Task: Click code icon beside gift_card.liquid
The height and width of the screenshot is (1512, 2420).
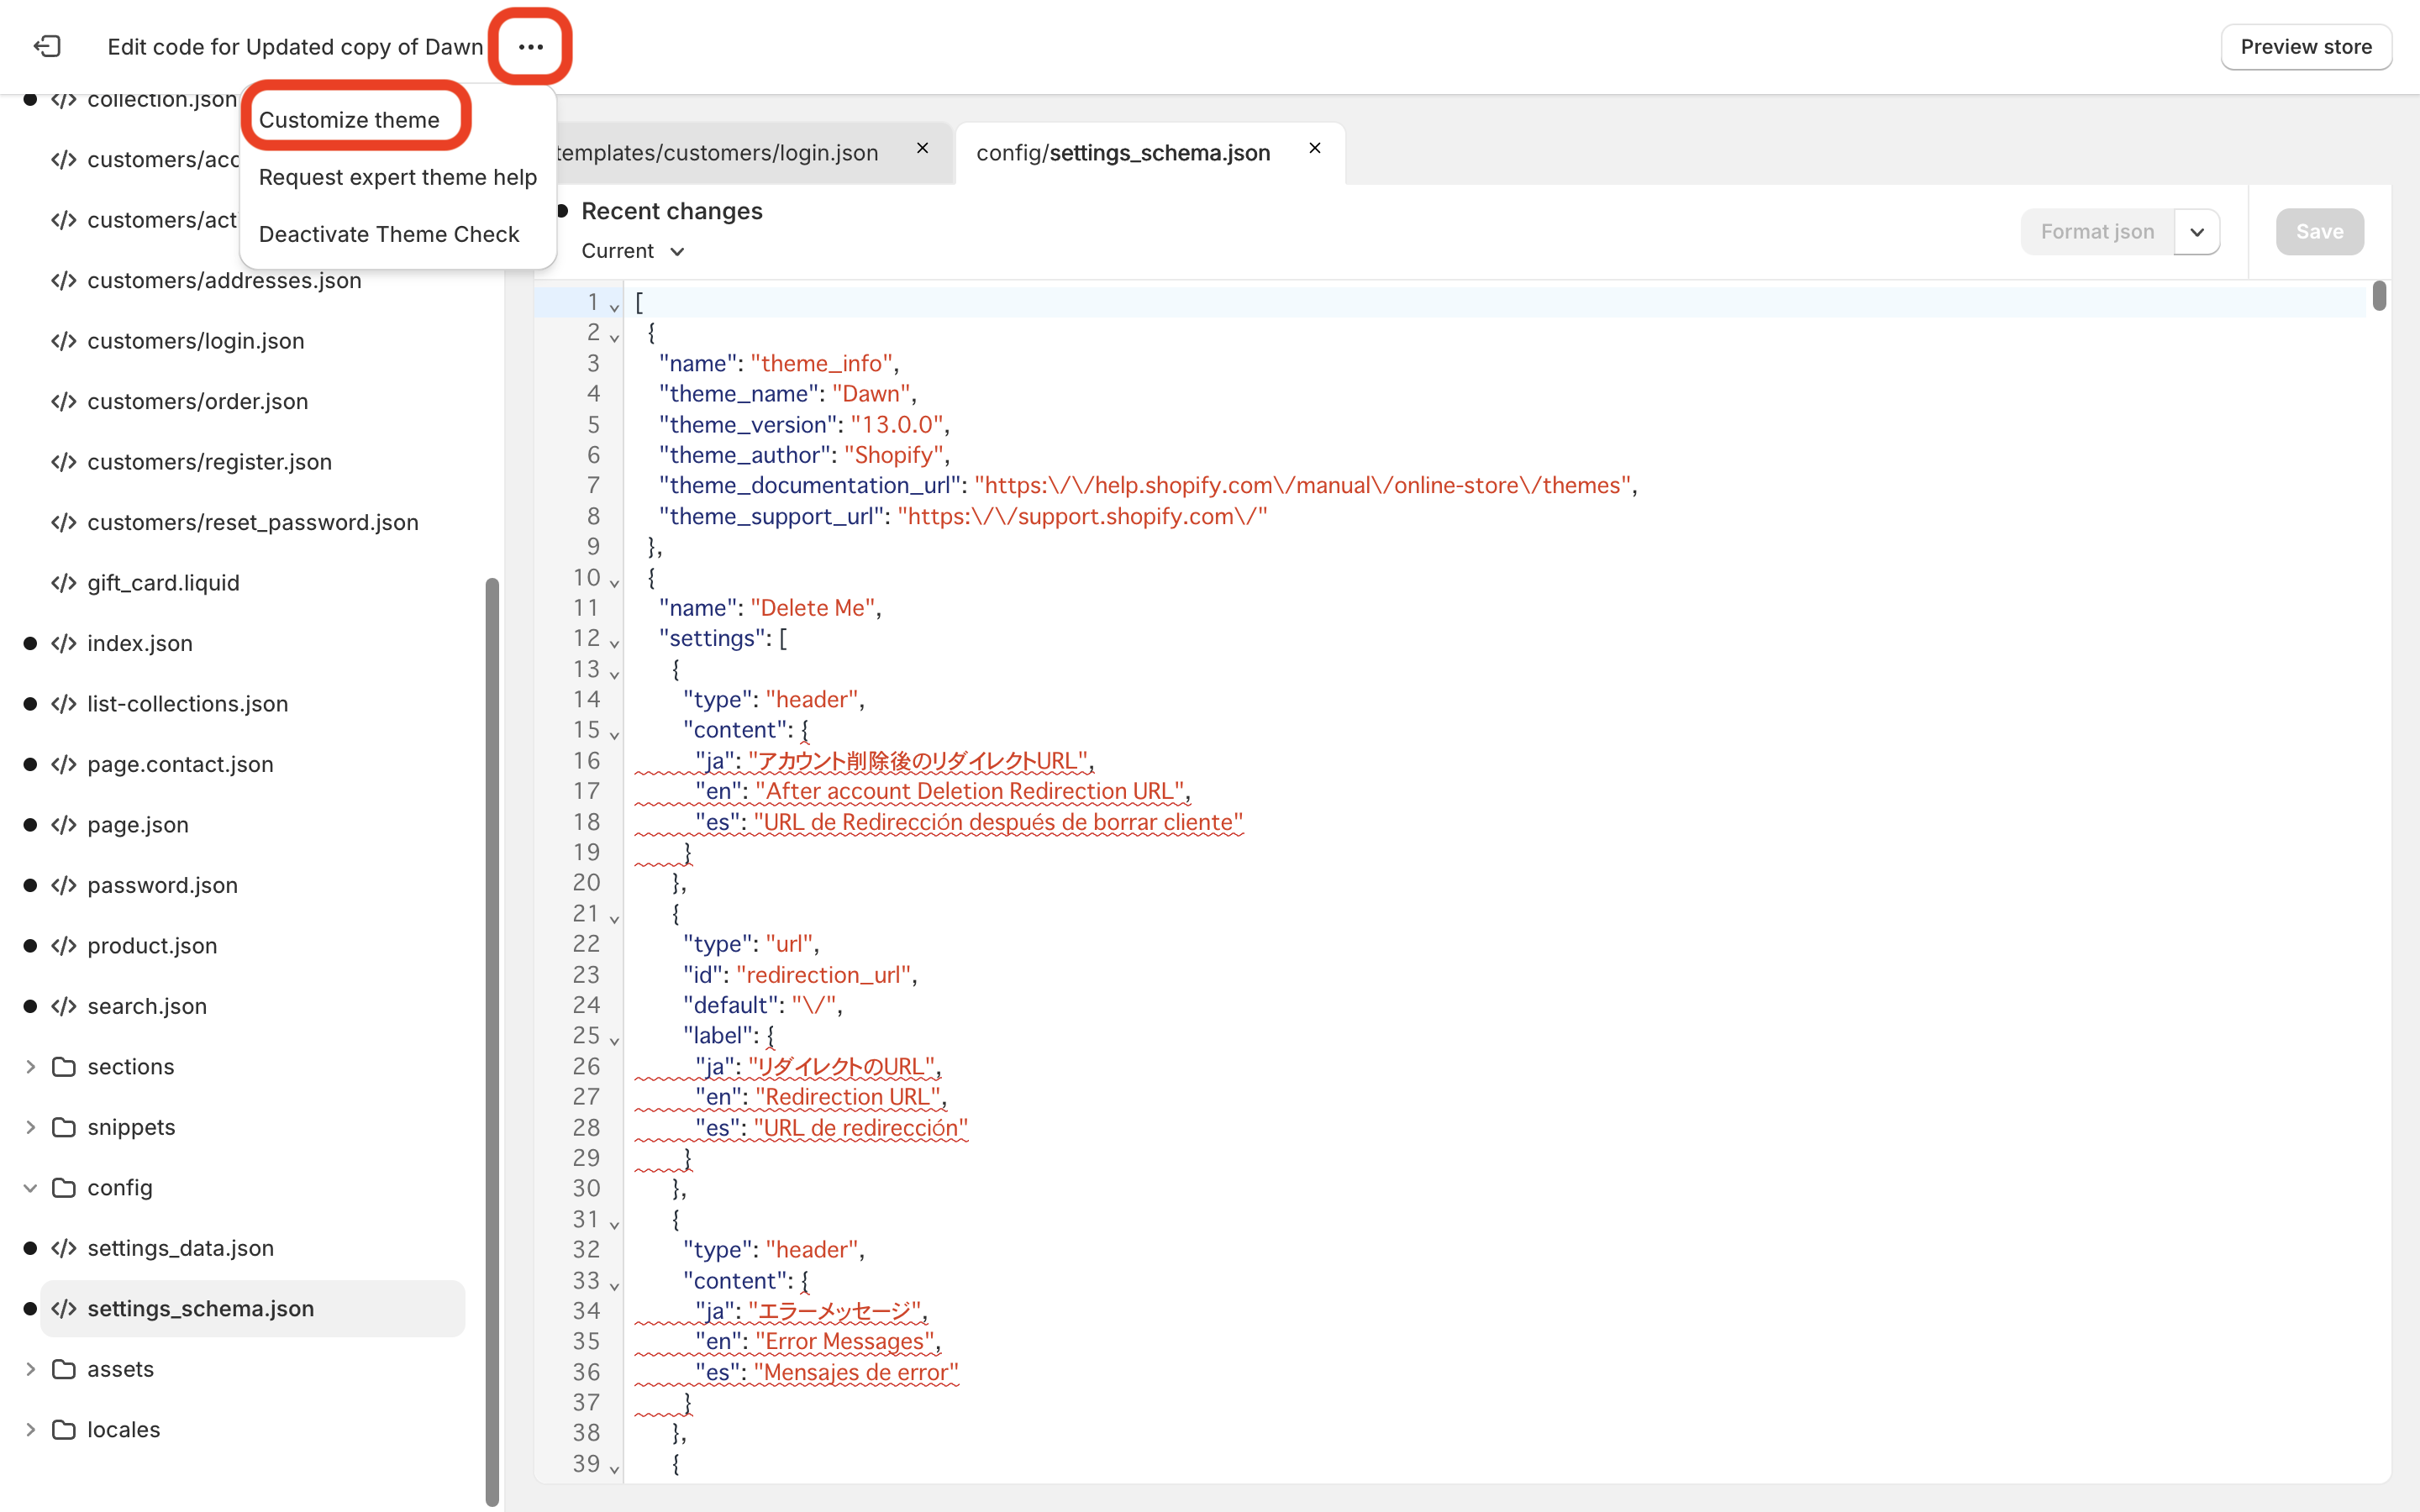Action: [x=64, y=582]
